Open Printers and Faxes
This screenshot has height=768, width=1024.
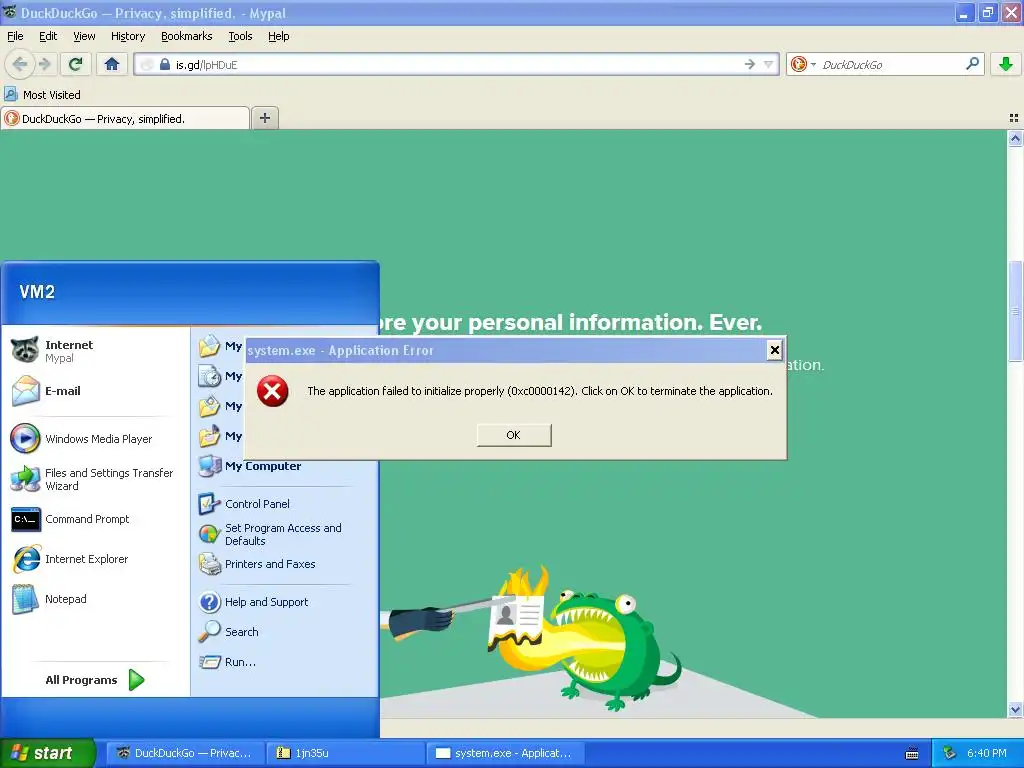(x=285, y=564)
